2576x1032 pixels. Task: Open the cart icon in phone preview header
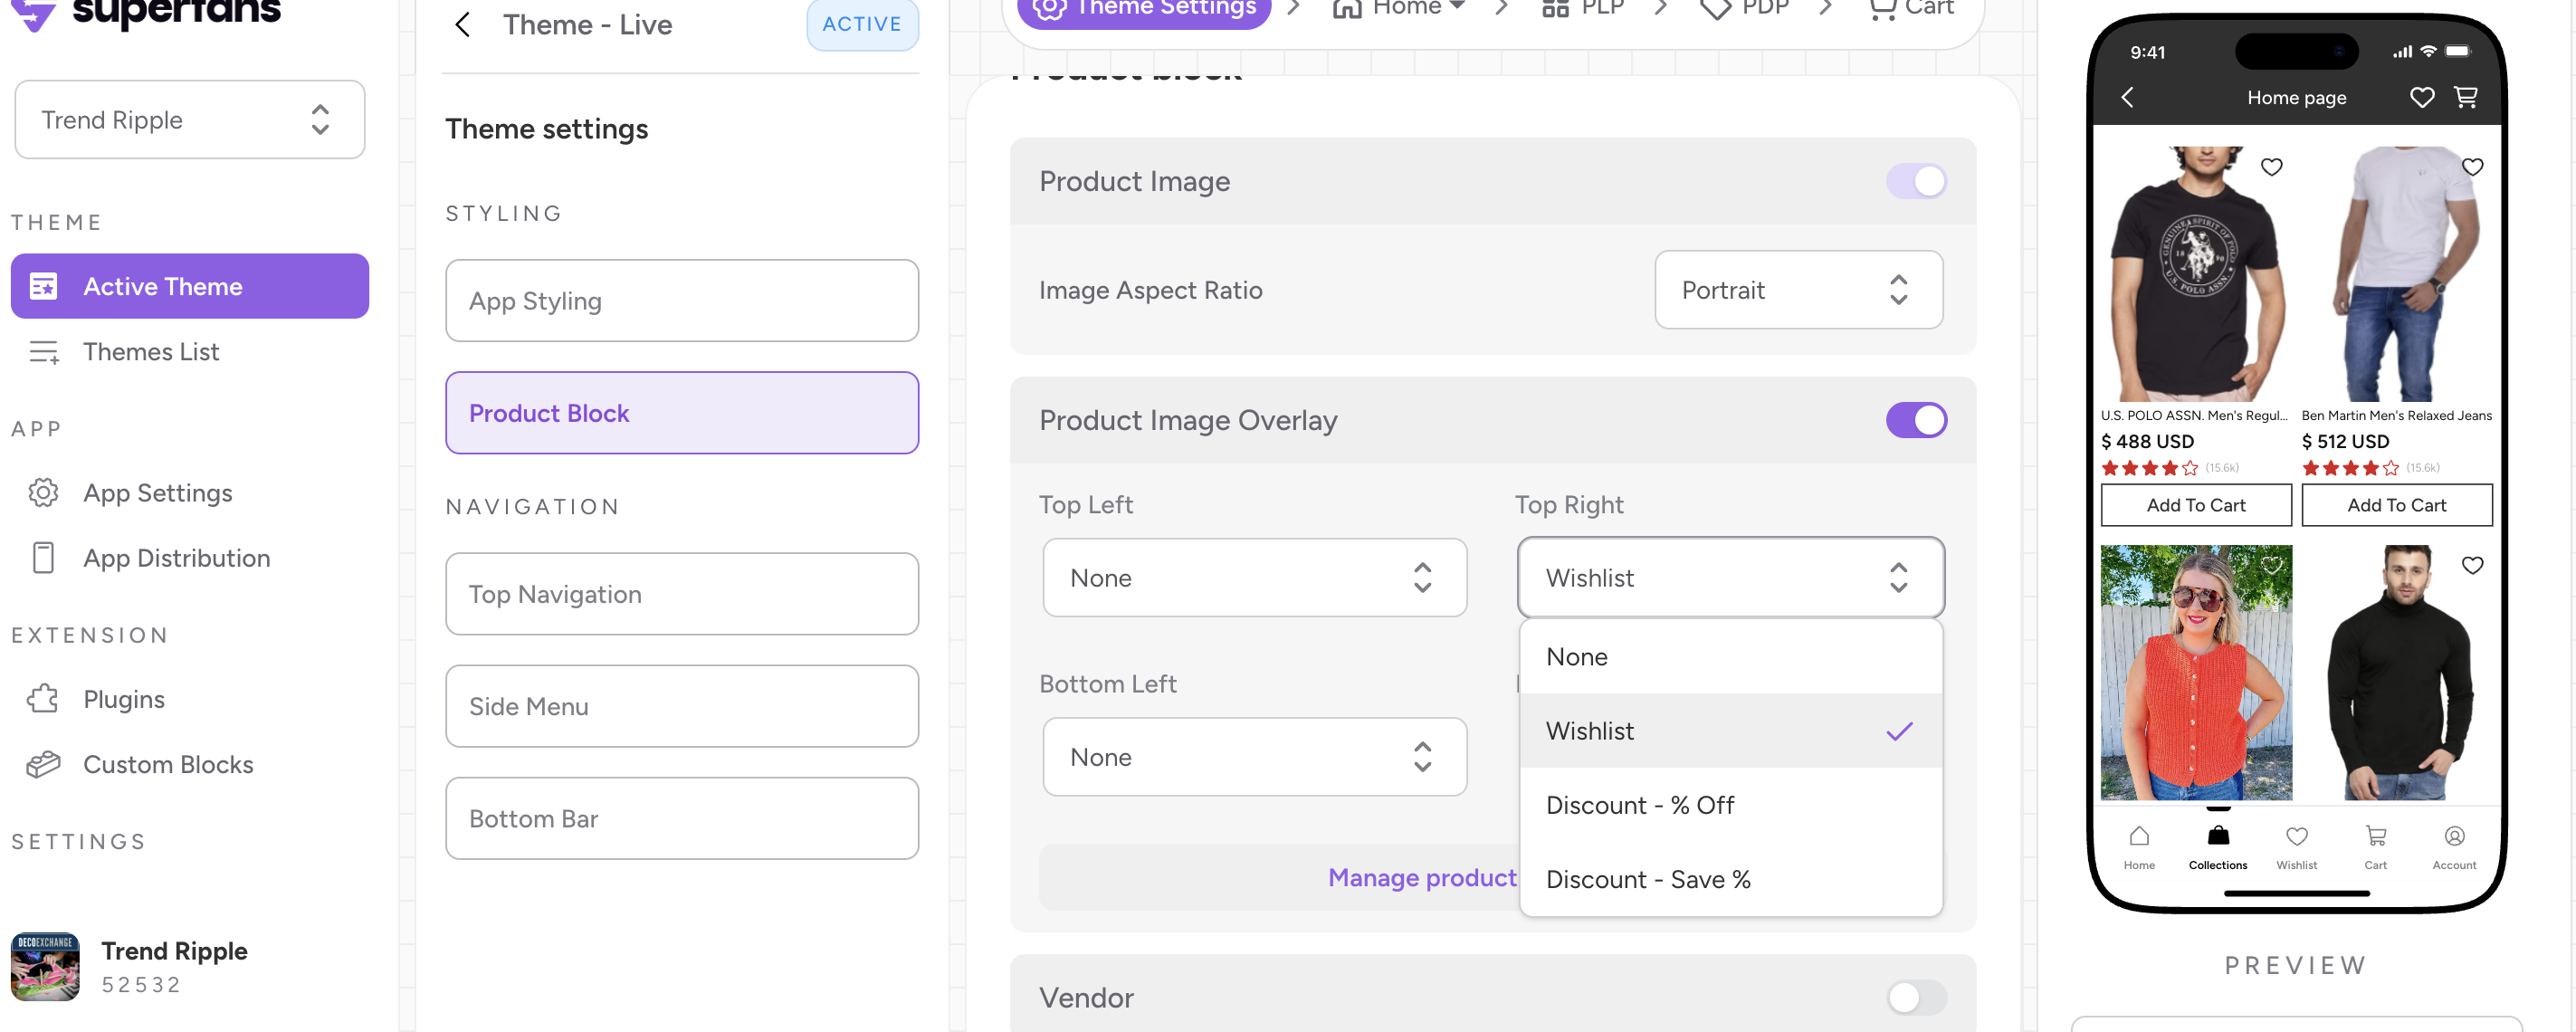[2465, 97]
